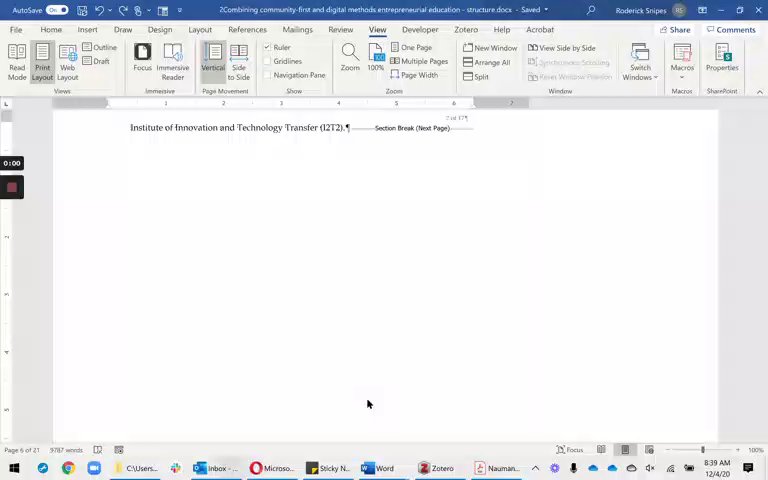Enable the Navigation Pane checkbox
The width and height of the screenshot is (768, 480).
pyautogui.click(x=267, y=75)
